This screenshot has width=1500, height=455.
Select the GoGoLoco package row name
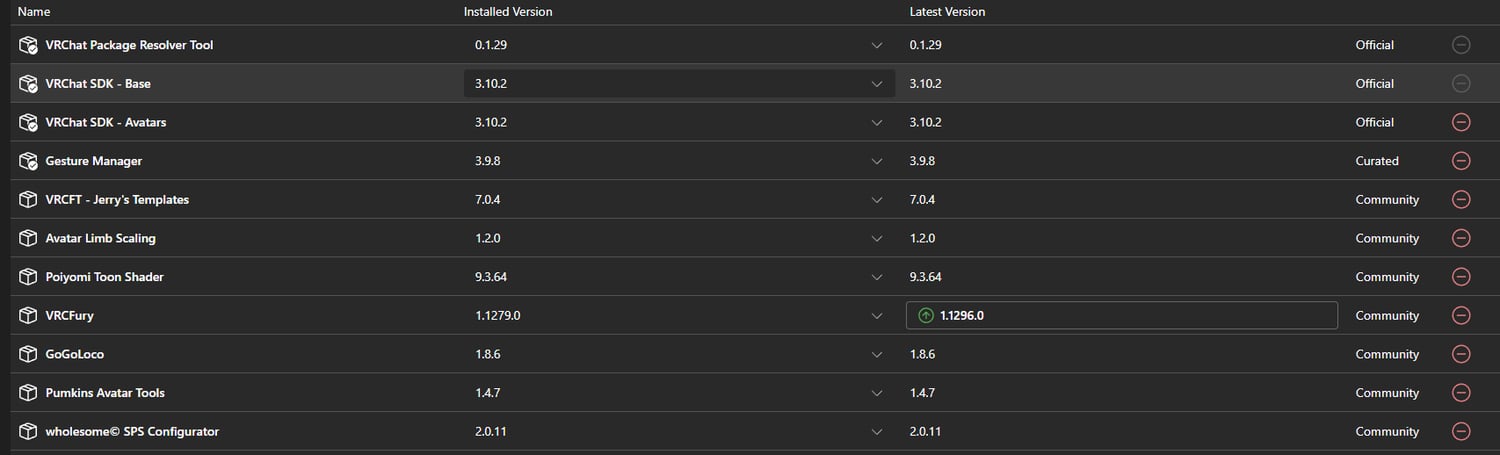pos(75,354)
